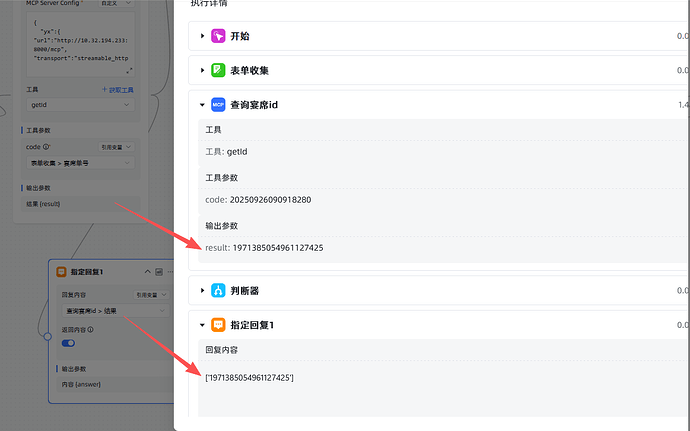This screenshot has width=690, height=431.
Task: Toggle the 返回内容 switch
Action: tap(69, 343)
